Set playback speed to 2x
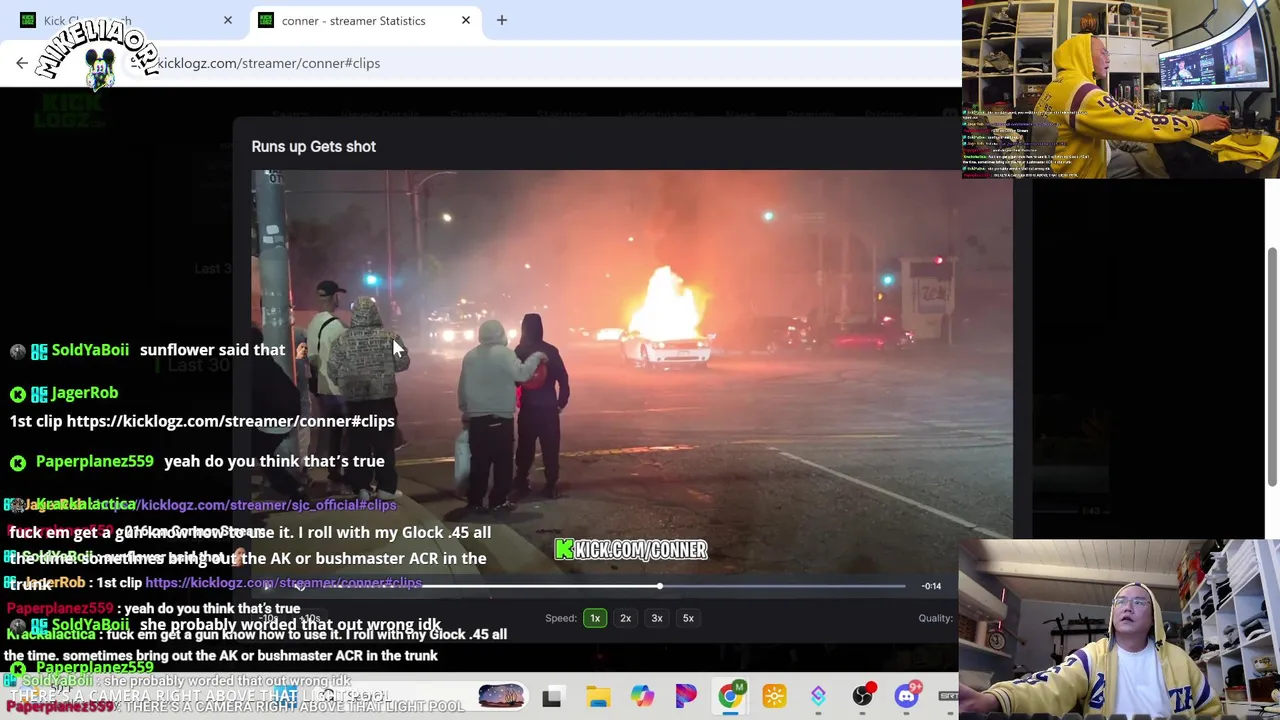Screen dimensions: 1280x720 tap(626, 618)
